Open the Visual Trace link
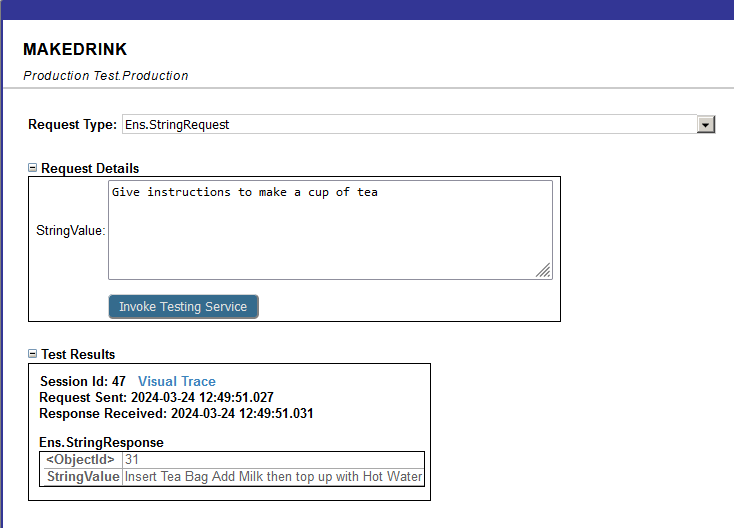Viewport: 734px width, 528px height. [x=176, y=381]
